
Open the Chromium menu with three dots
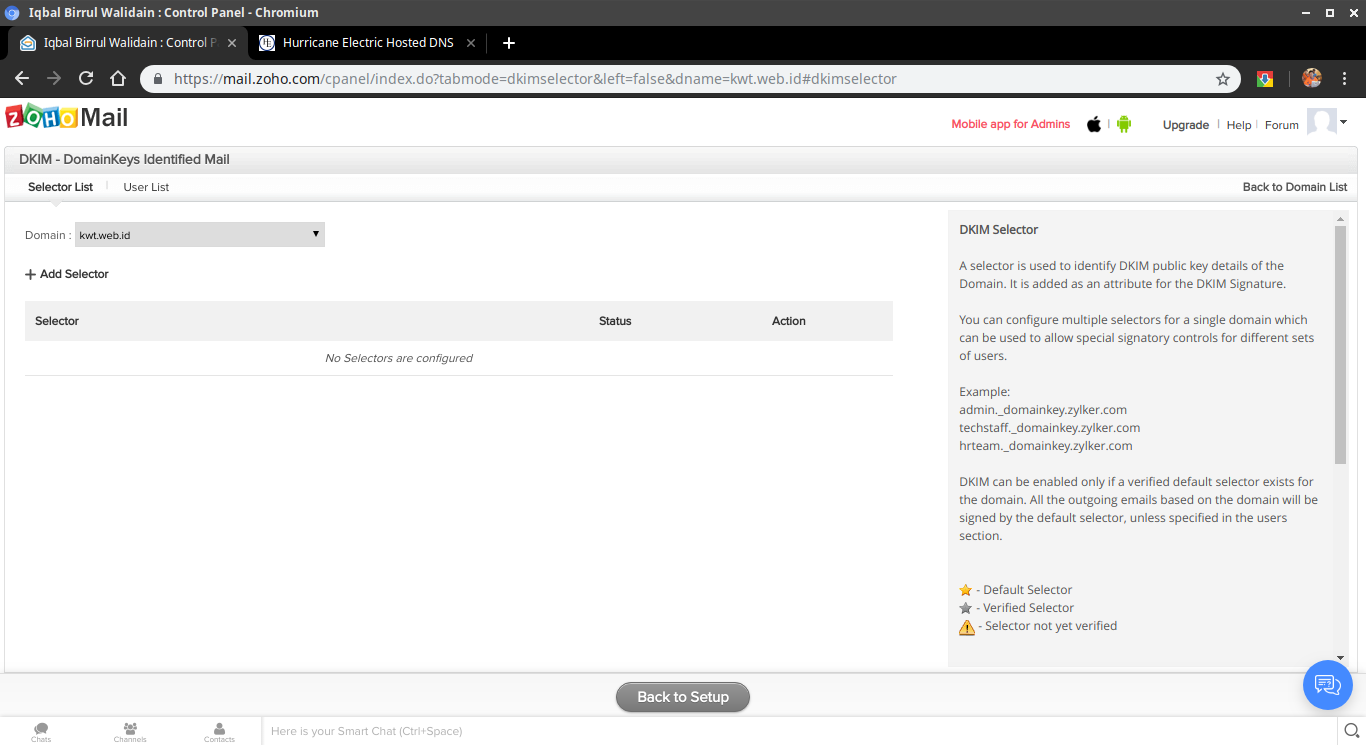[x=1344, y=78]
